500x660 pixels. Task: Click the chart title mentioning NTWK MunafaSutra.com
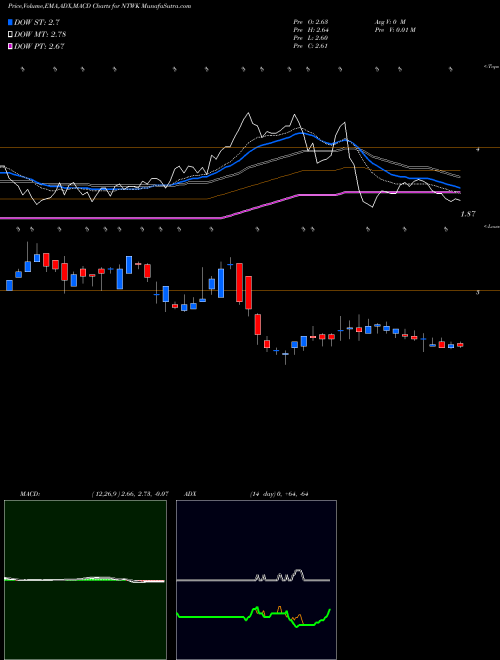[100, 6]
